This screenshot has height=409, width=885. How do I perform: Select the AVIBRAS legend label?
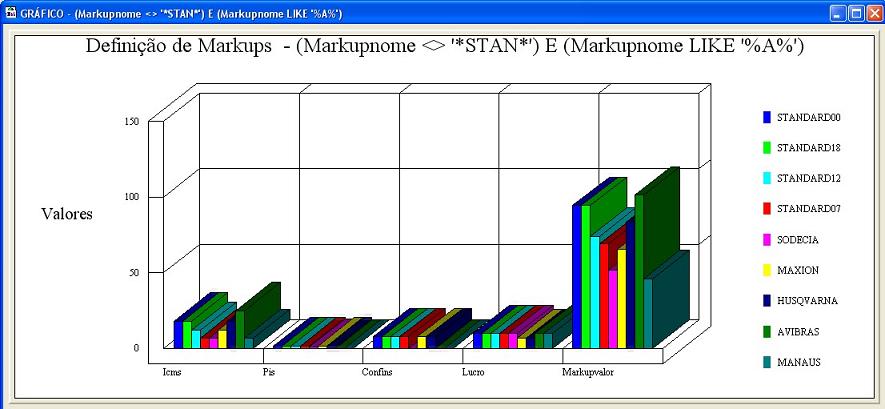[x=798, y=332]
